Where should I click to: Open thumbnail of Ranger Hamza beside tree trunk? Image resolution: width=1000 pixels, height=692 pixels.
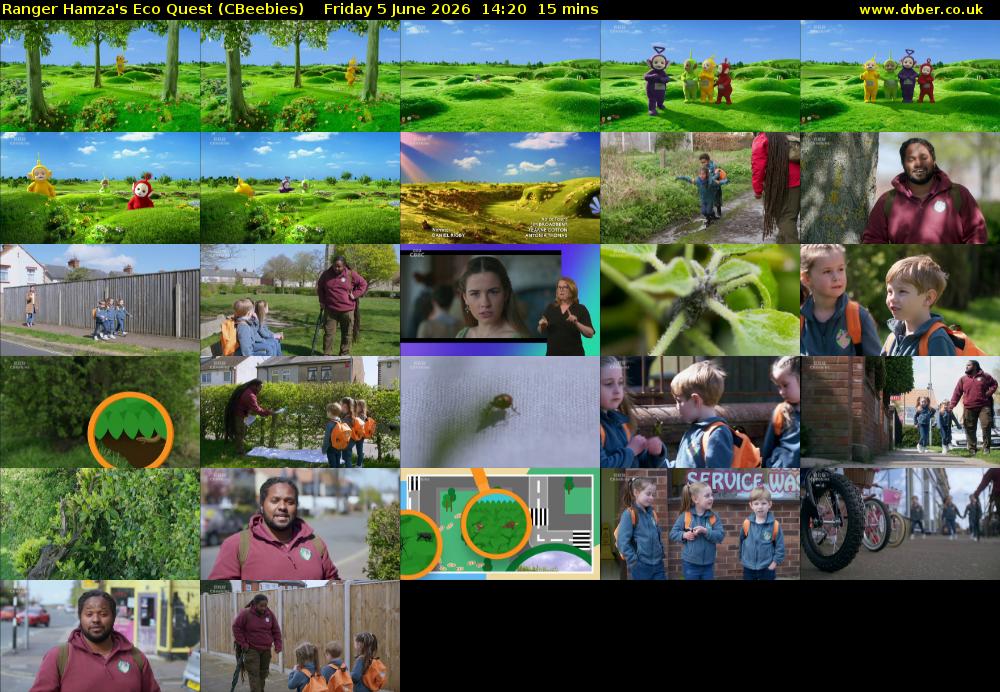tap(900, 188)
